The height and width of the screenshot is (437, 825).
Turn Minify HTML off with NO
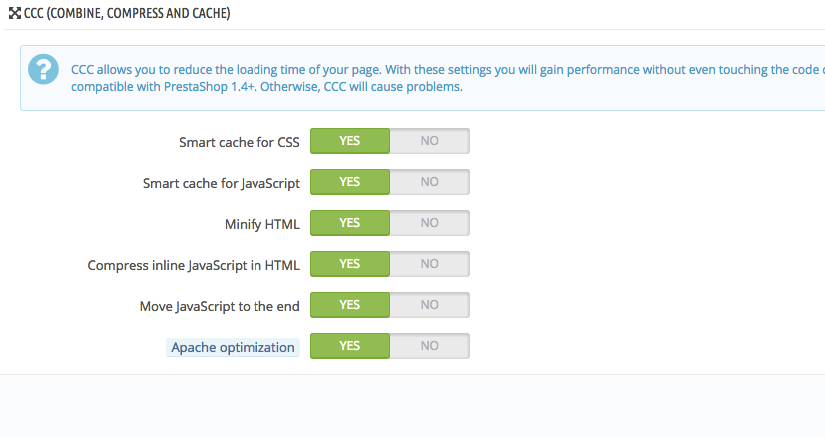tap(429, 223)
